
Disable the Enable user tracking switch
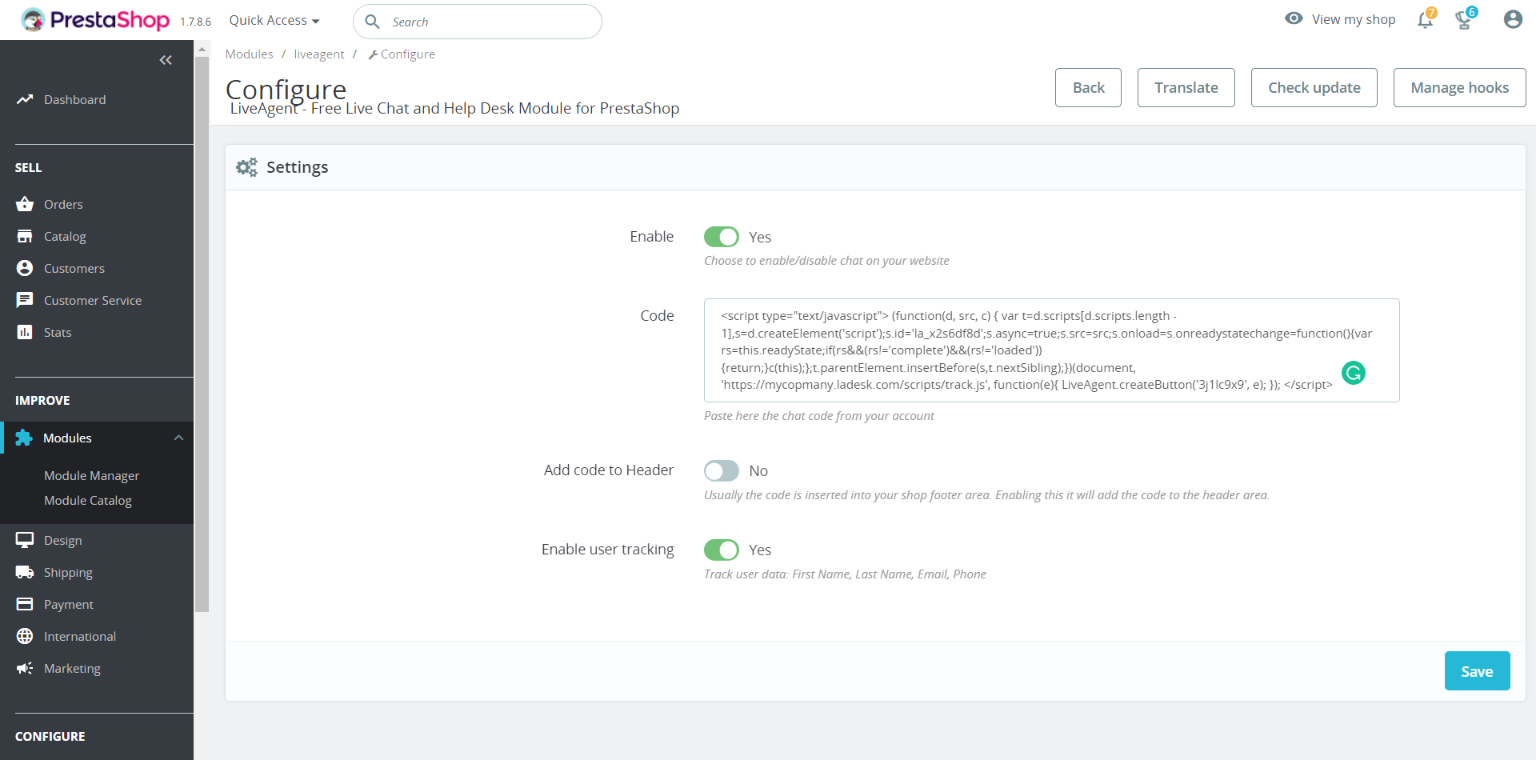(x=721, y=550)
